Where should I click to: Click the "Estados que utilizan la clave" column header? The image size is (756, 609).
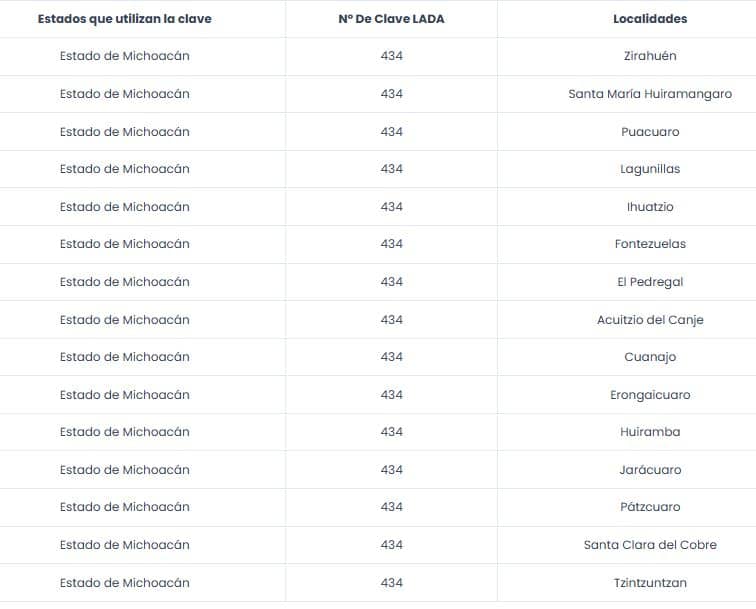pyautogui.click(x=124, y=19)
